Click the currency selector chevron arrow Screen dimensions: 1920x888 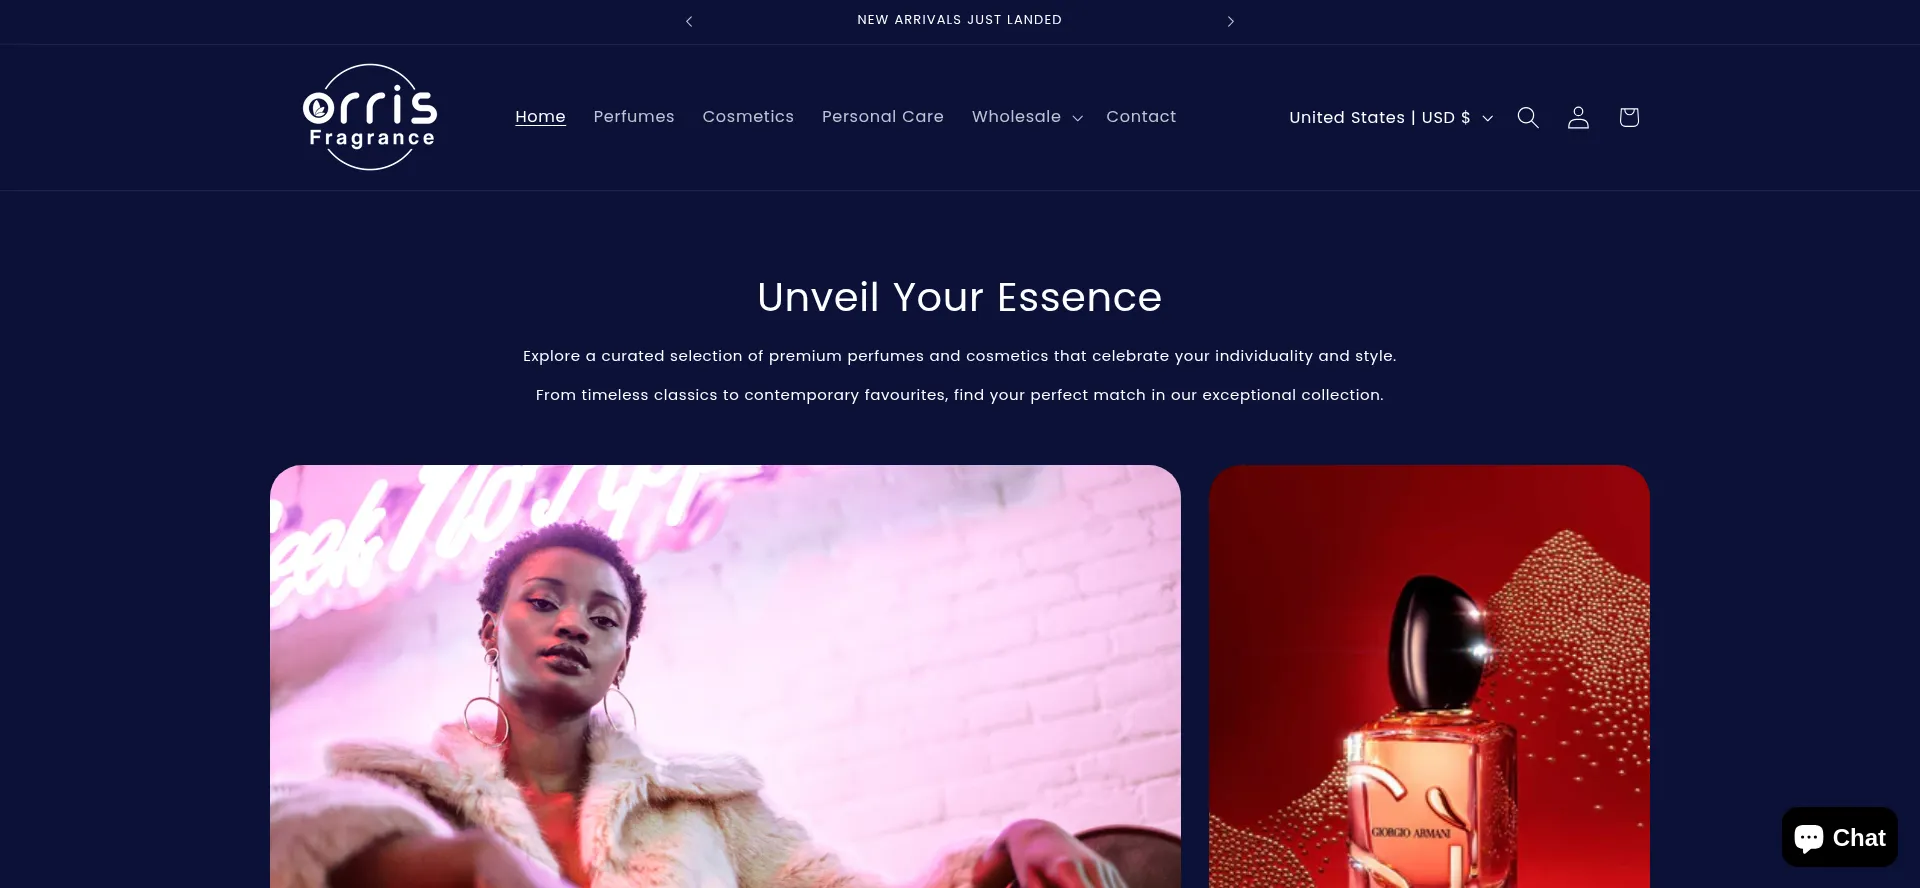pos(1487,118)
